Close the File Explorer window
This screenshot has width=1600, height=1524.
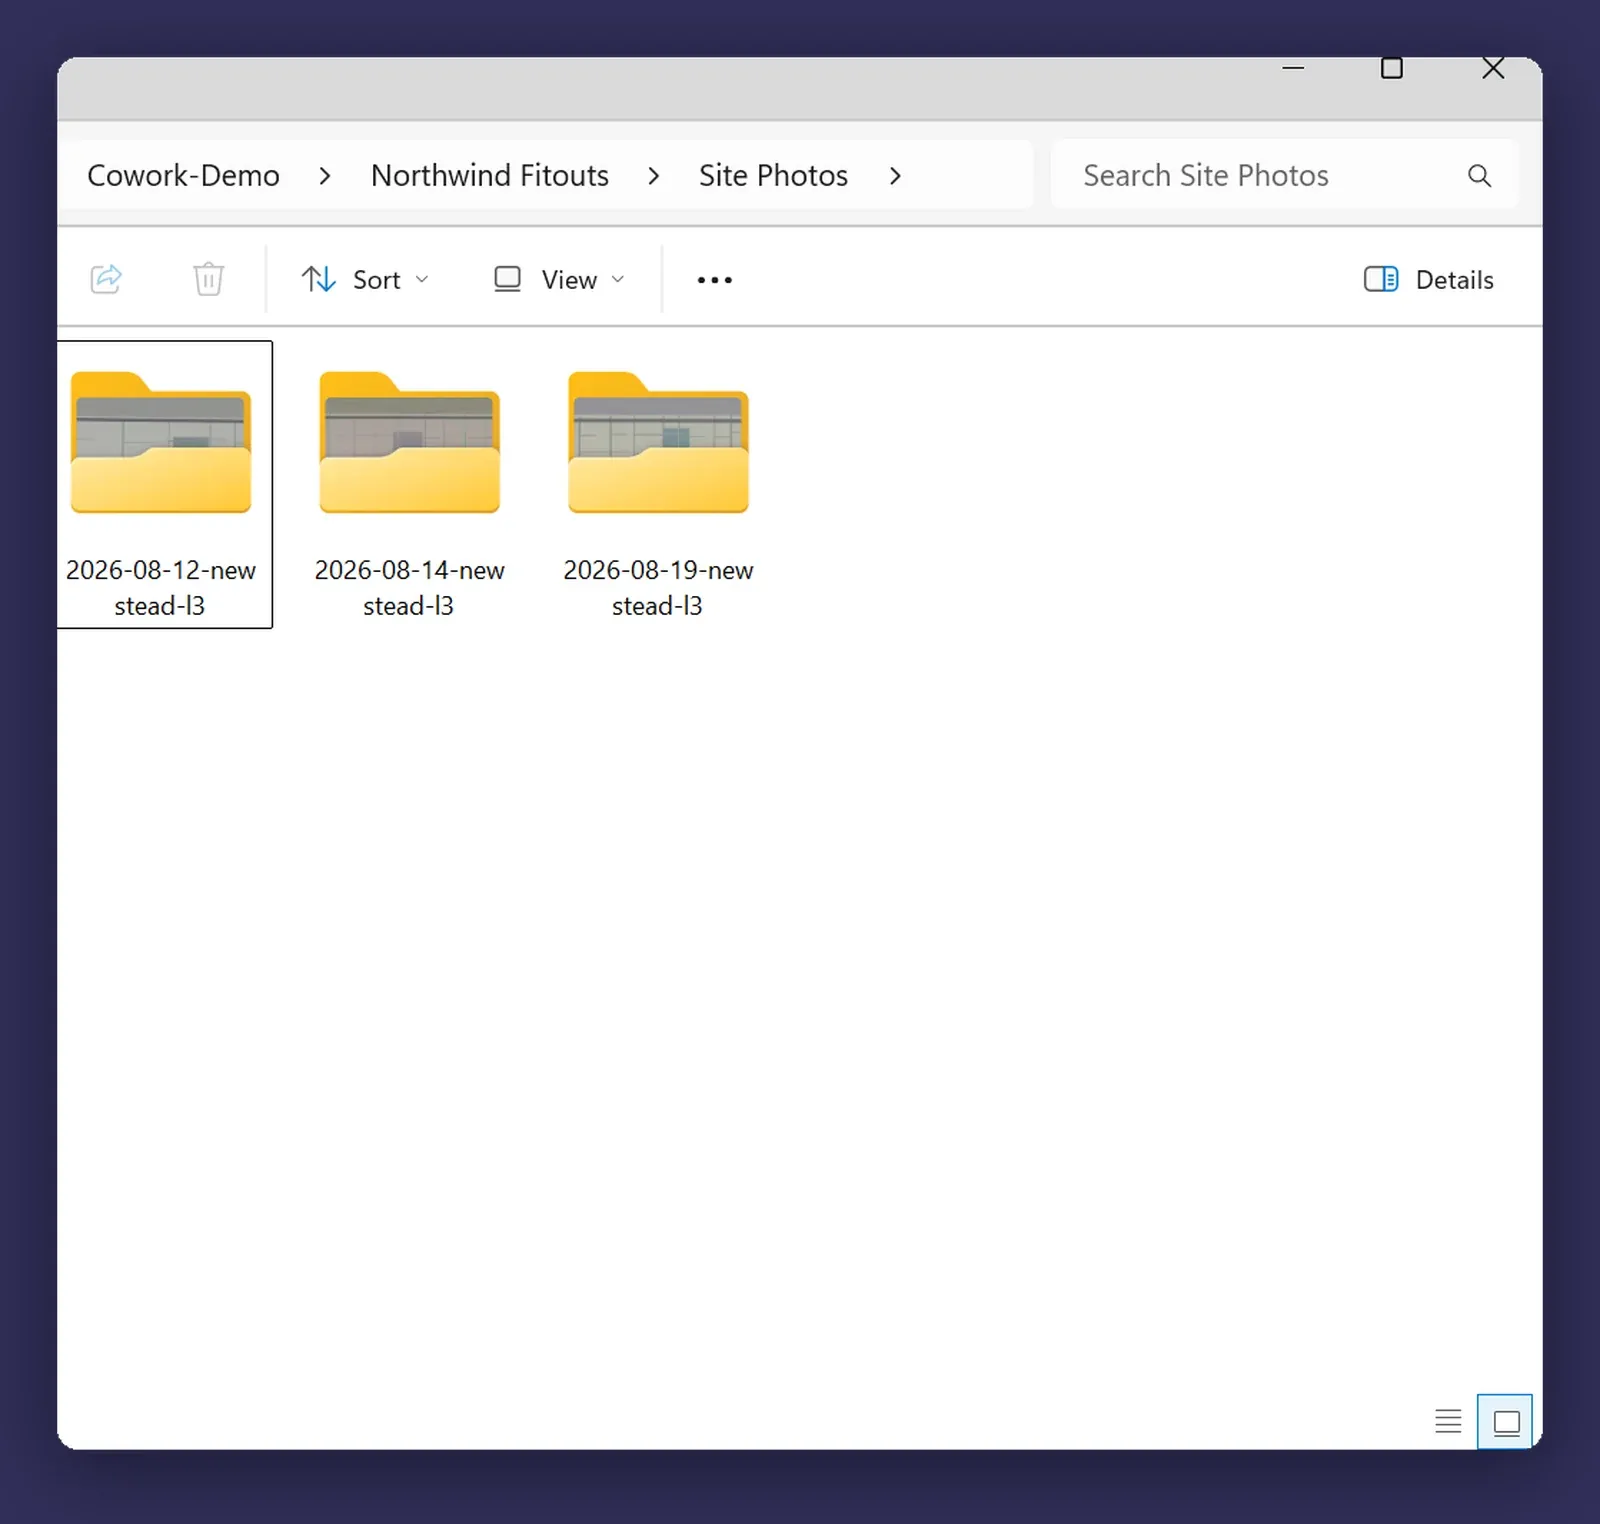(1493, 68)
